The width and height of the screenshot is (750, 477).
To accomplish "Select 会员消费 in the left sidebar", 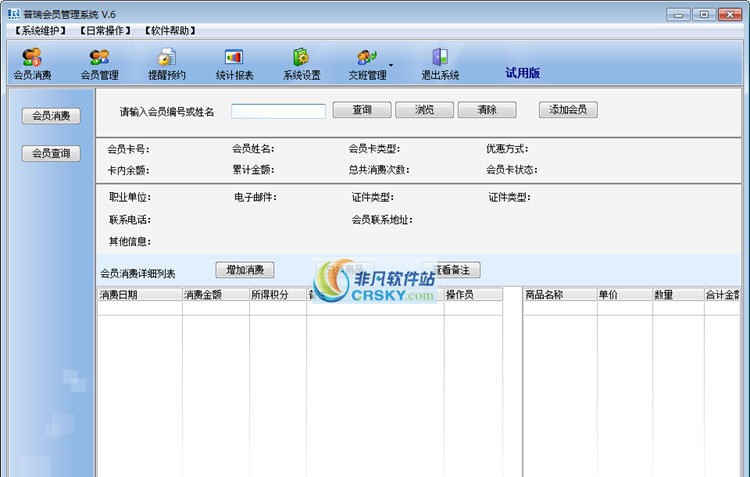I will pyautogui.click(x=51, y=116).
